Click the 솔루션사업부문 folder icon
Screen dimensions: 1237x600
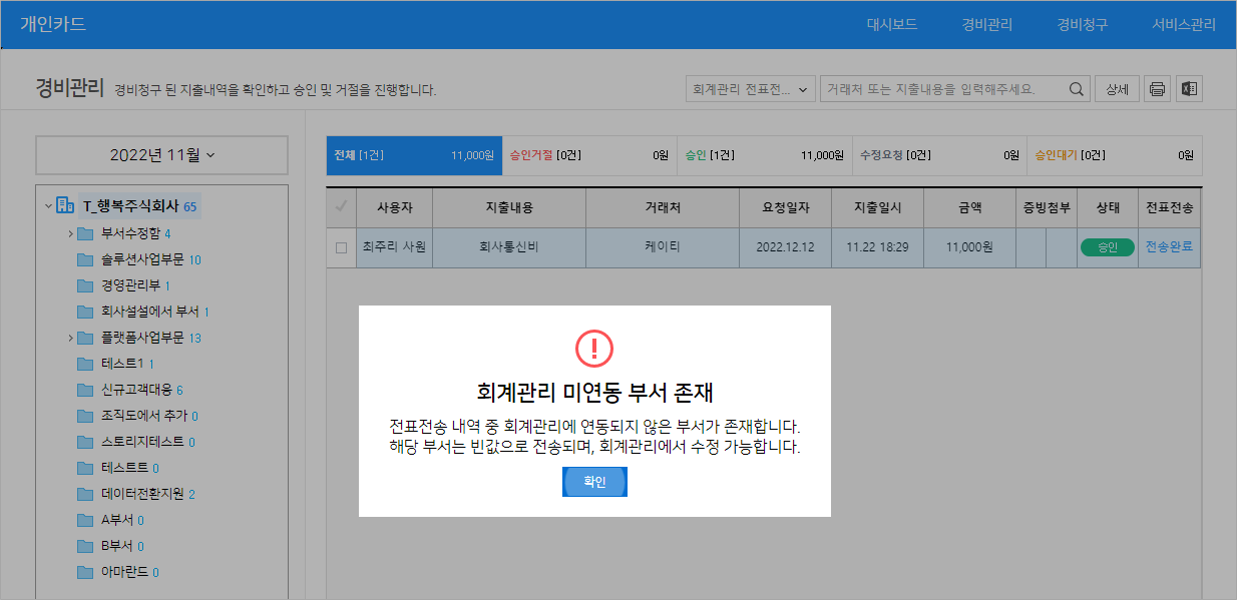click(x=86, y=260)
